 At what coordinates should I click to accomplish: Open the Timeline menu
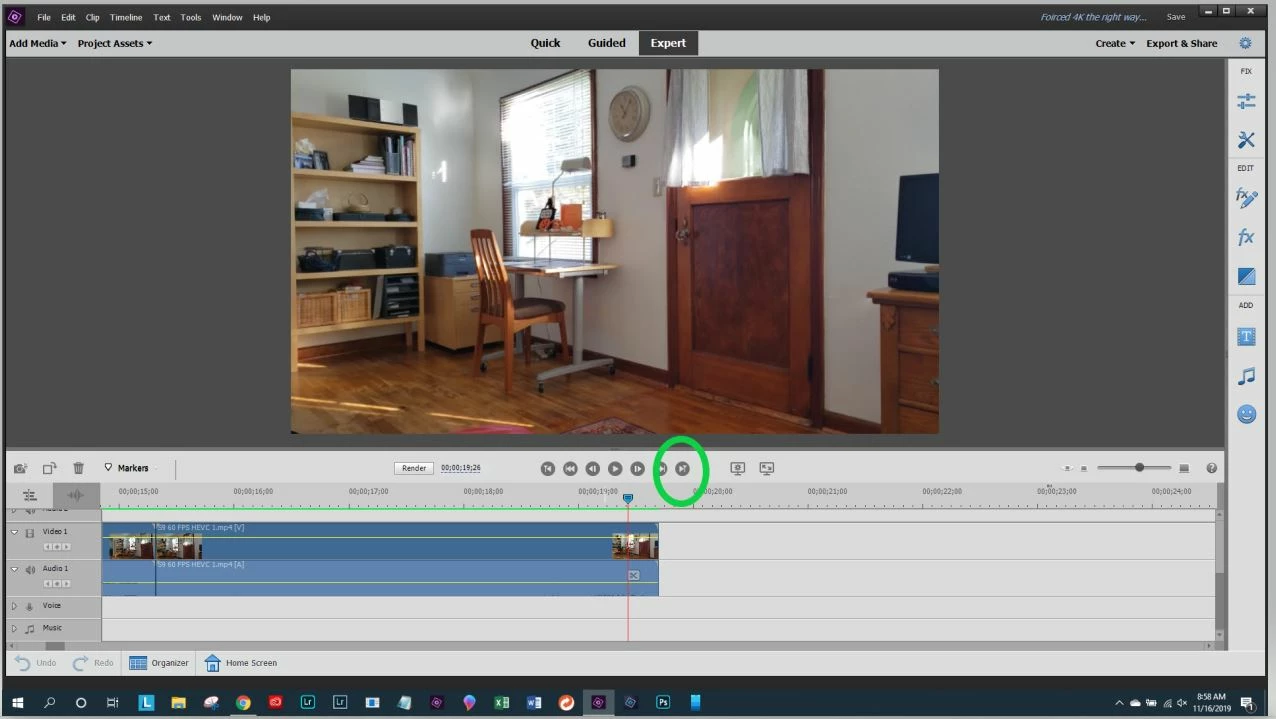click(126, 17)
